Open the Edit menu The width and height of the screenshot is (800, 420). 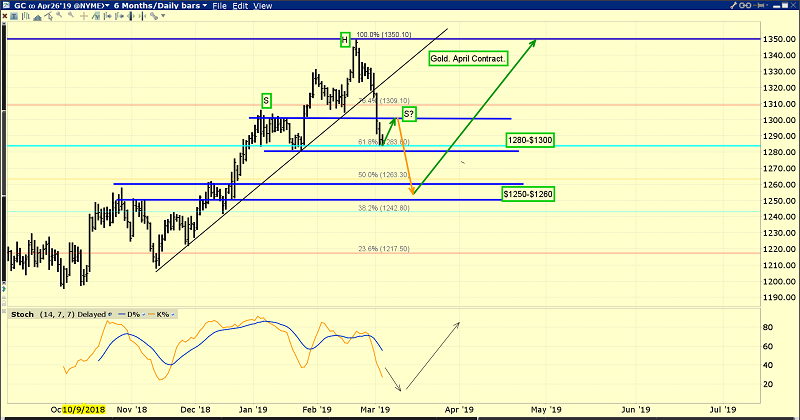coord(240,6)
